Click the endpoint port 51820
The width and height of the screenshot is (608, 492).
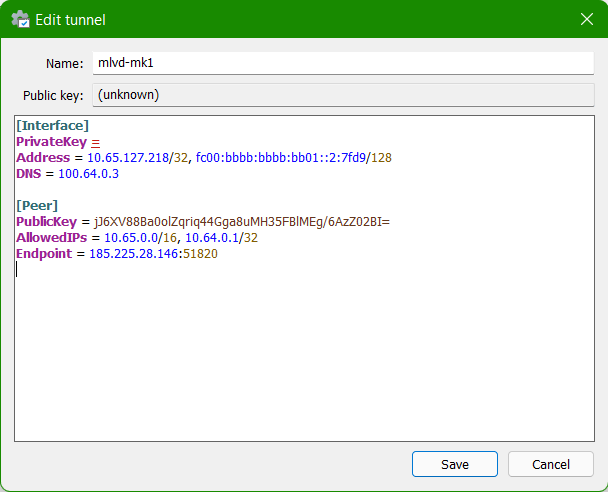click(x=201, y=254)
